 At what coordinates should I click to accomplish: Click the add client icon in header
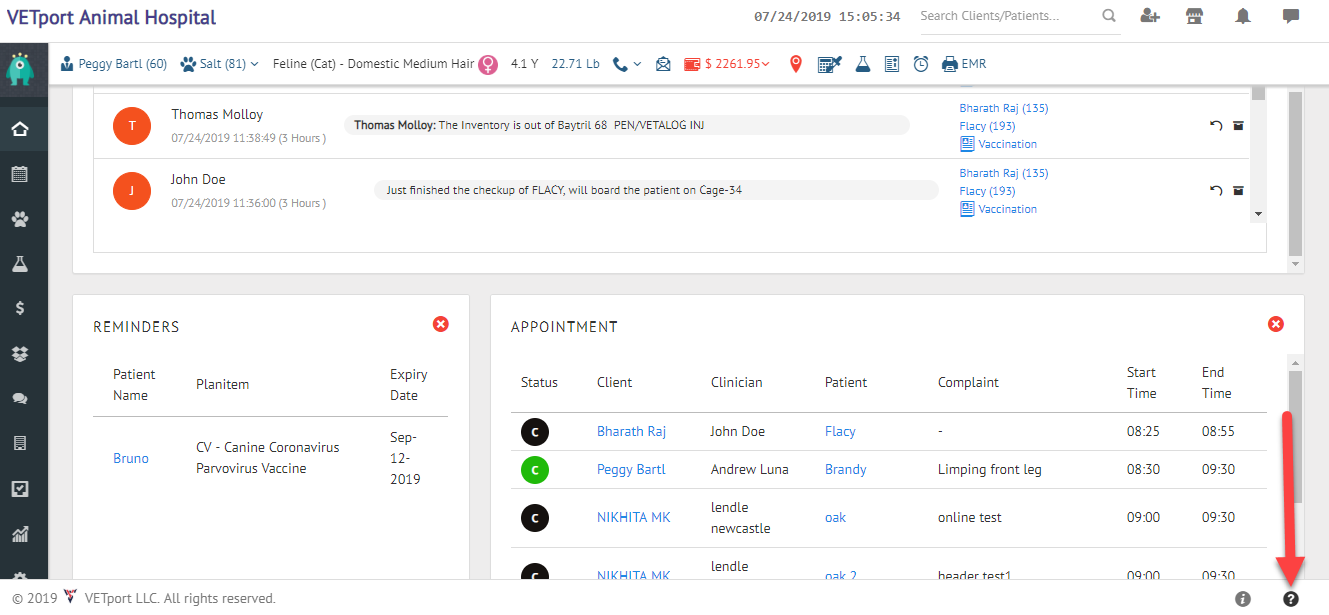pos(1149,16)
